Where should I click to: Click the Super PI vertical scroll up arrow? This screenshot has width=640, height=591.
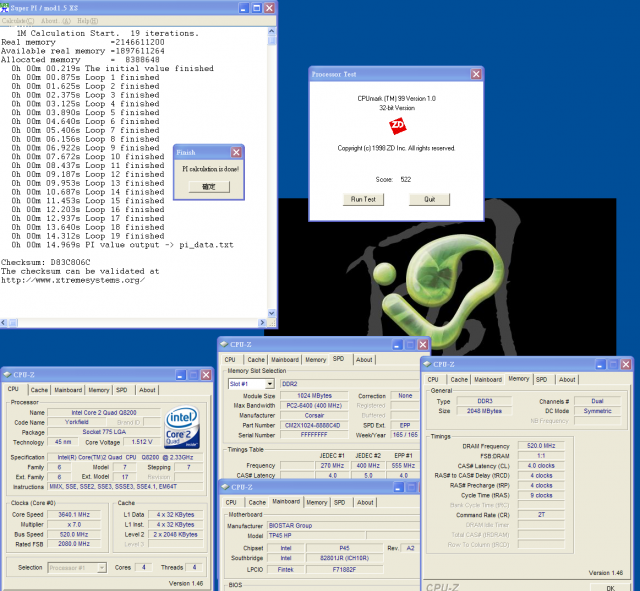272,31
